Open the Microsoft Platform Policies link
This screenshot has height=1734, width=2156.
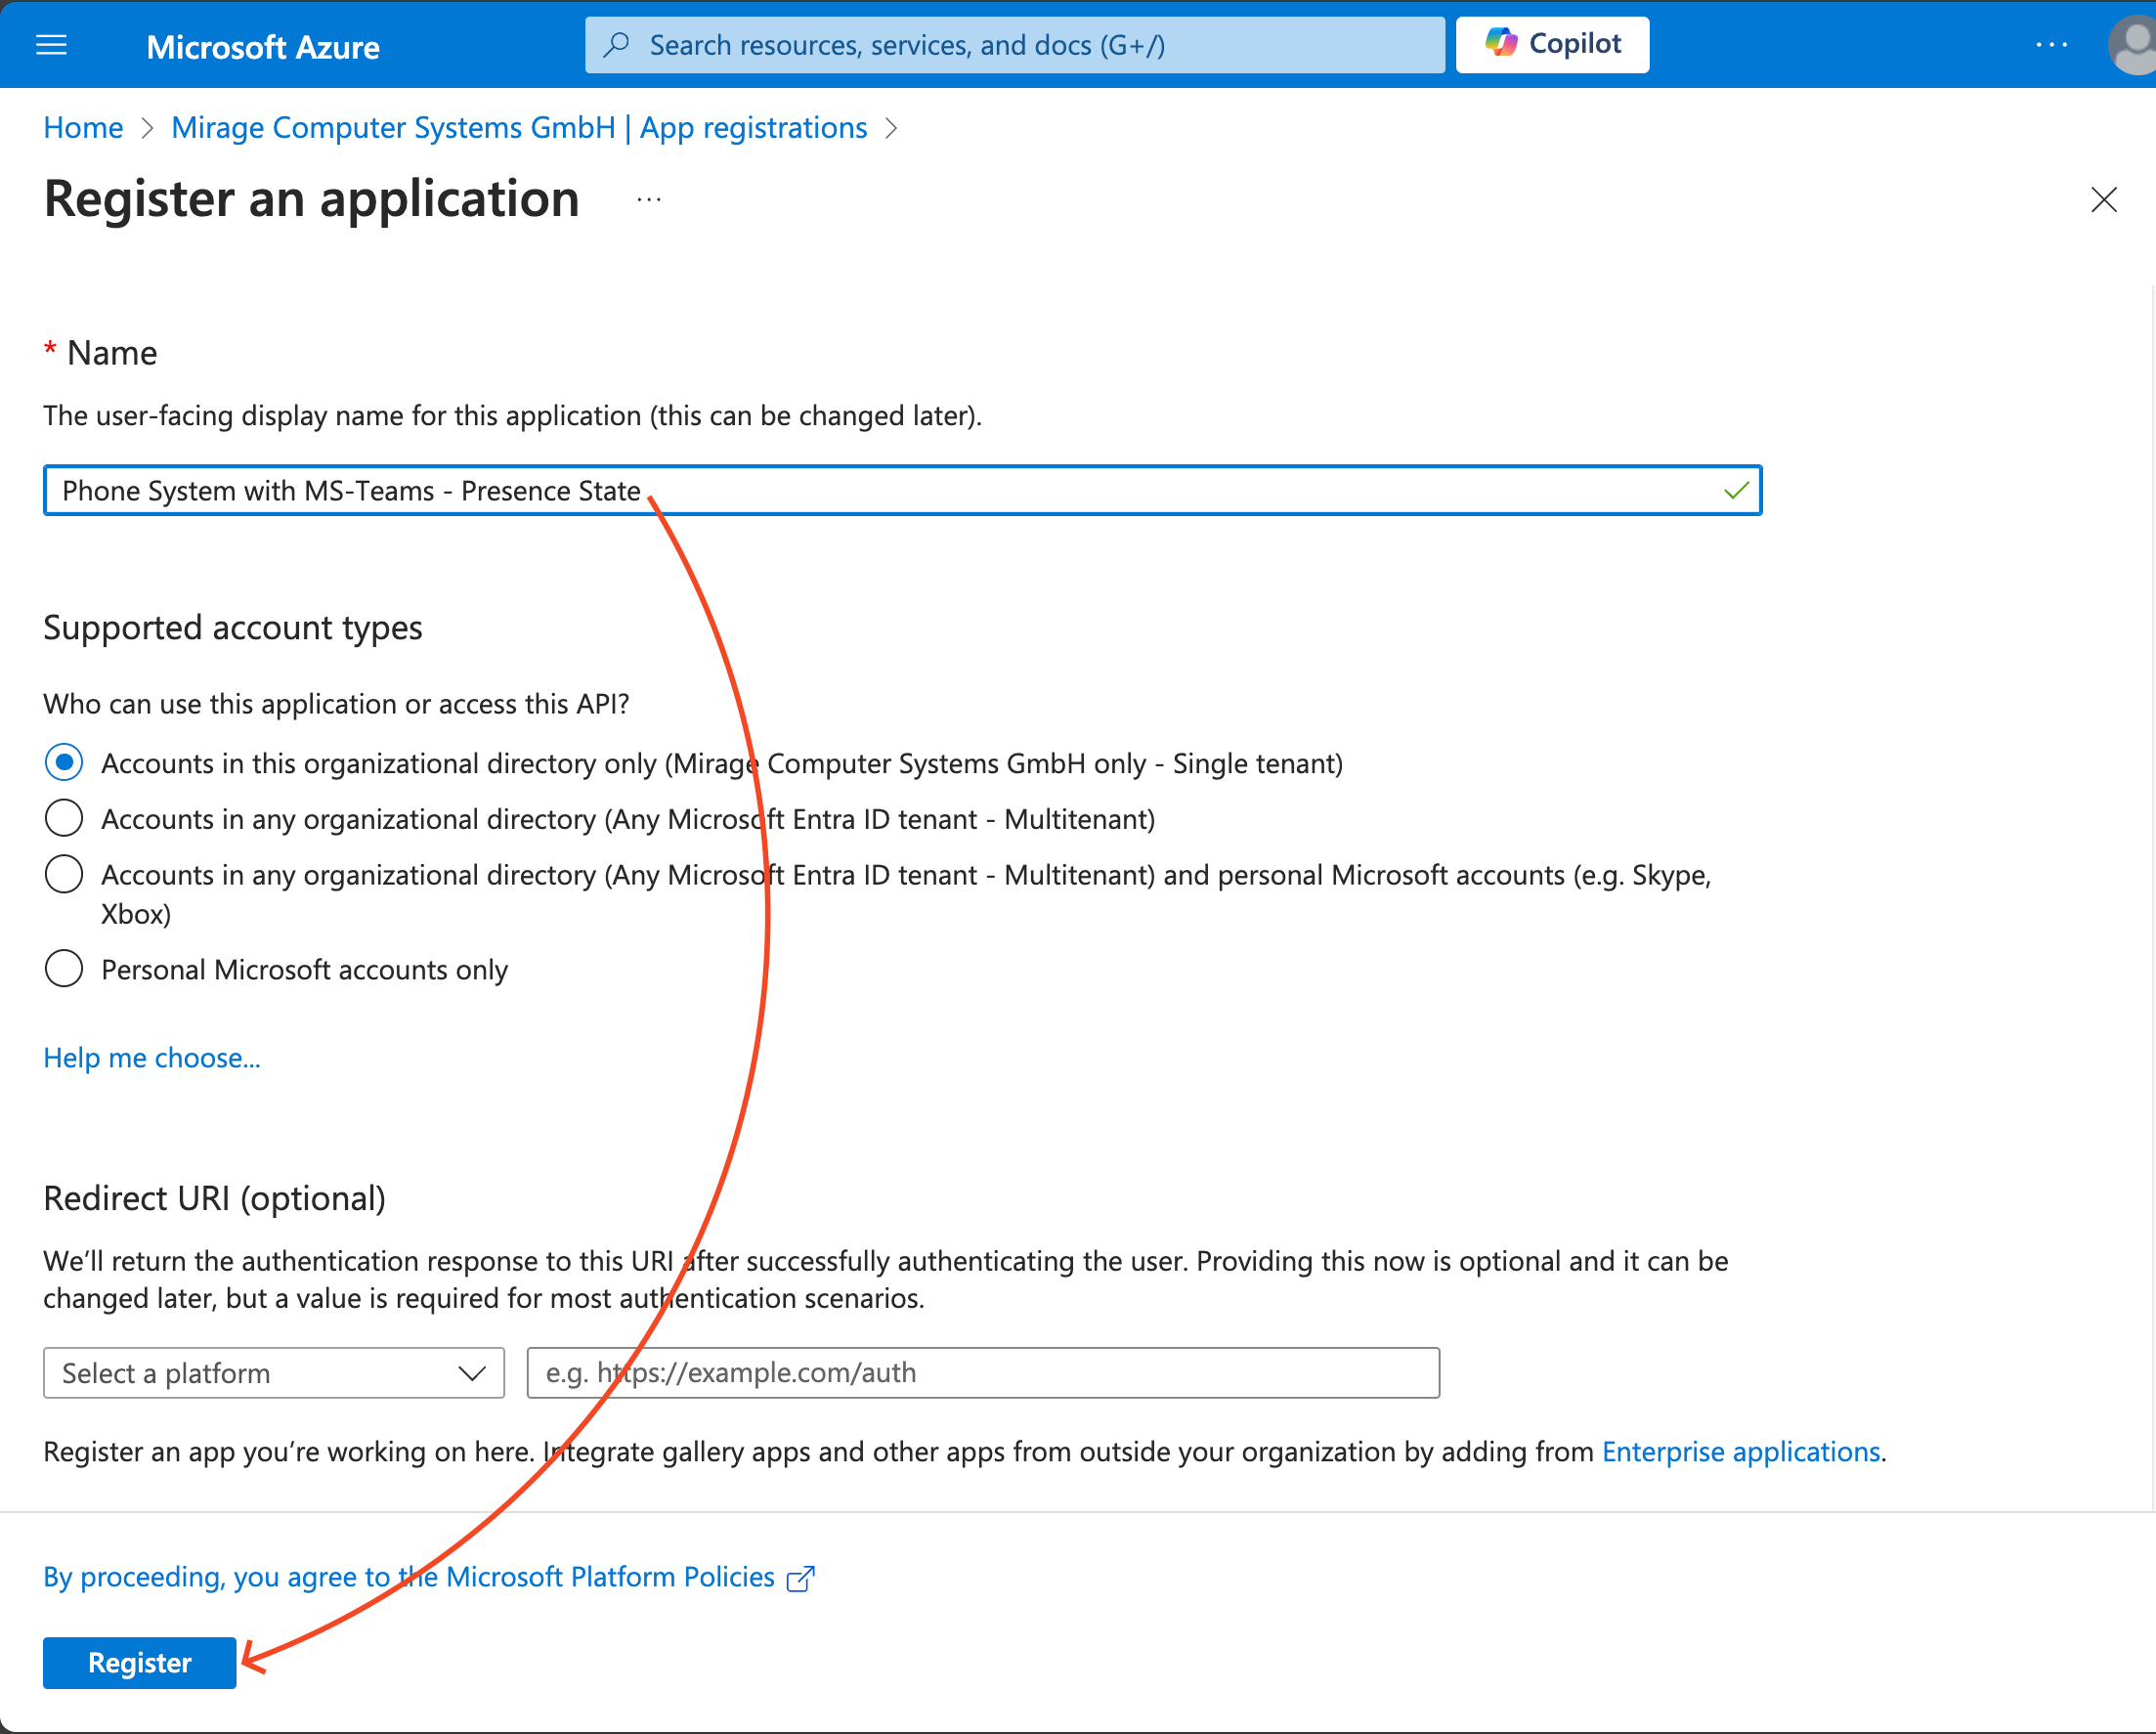409,1577
